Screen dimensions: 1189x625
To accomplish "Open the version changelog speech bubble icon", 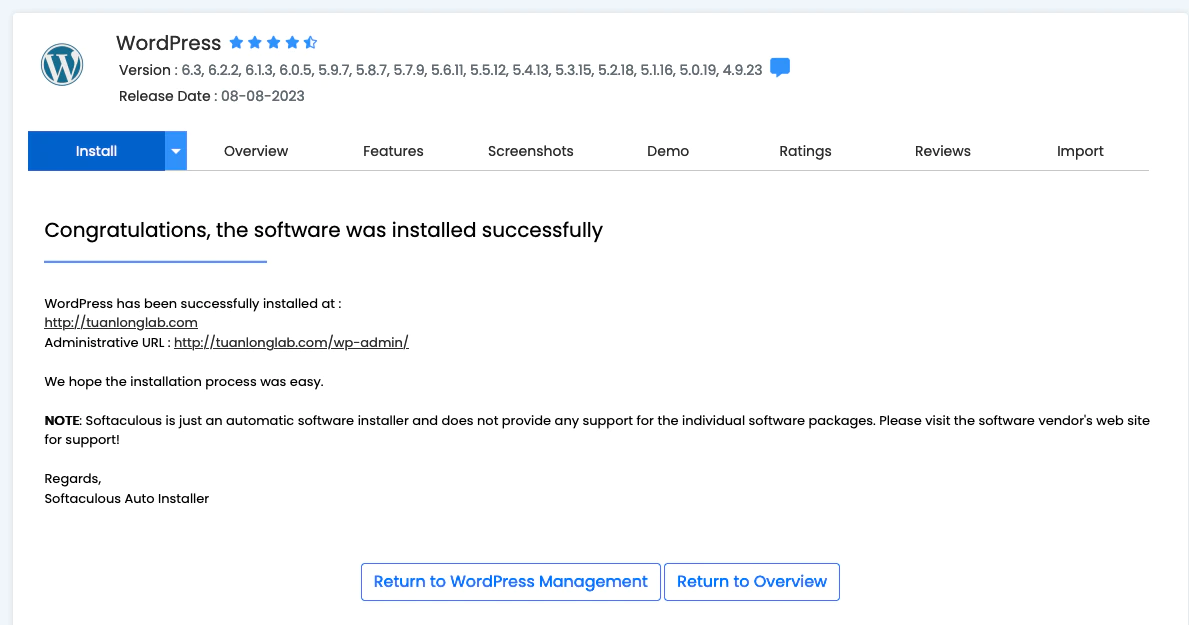I will pyautogui.click(x=780, y=68).
